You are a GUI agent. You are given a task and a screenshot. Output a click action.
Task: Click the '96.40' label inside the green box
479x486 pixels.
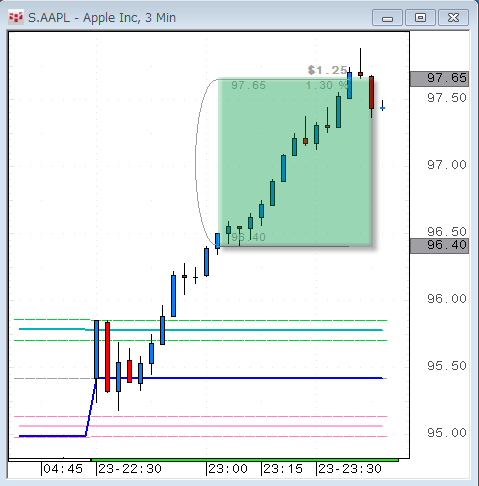[x=249, y=237]
